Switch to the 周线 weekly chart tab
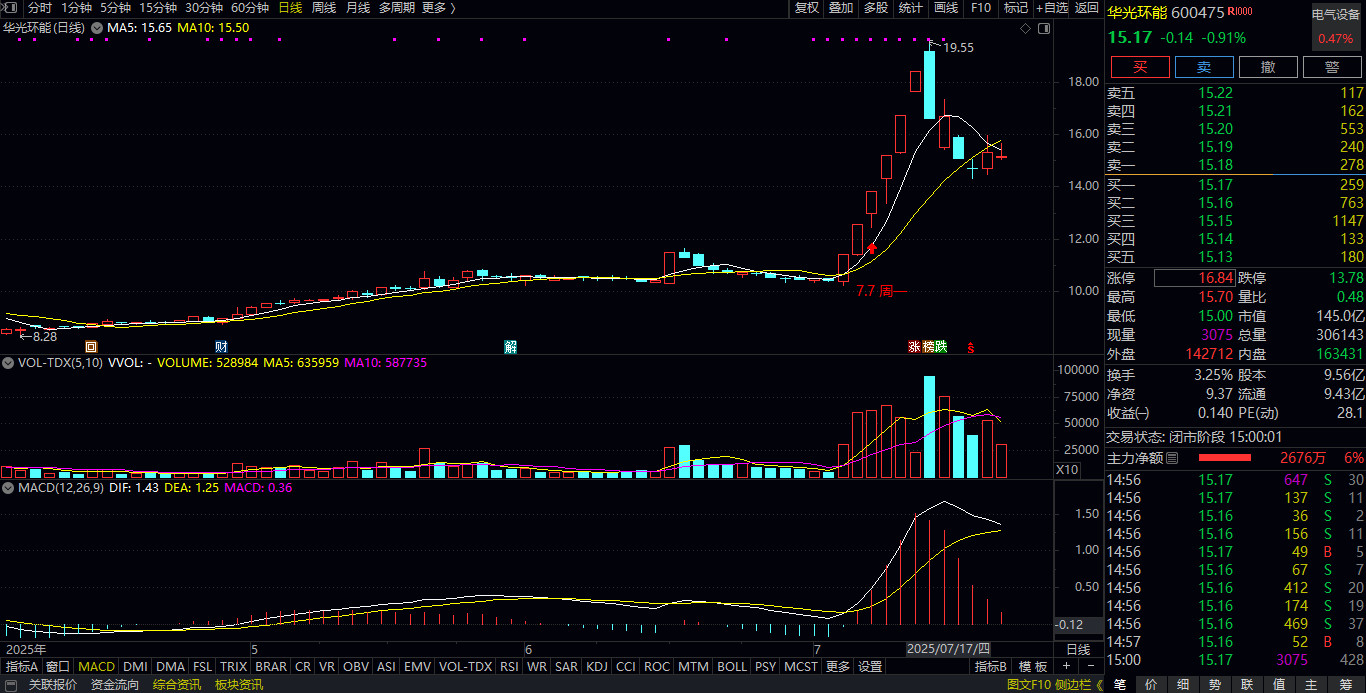This screenshot has width=1366, height=693. (324, 8)
